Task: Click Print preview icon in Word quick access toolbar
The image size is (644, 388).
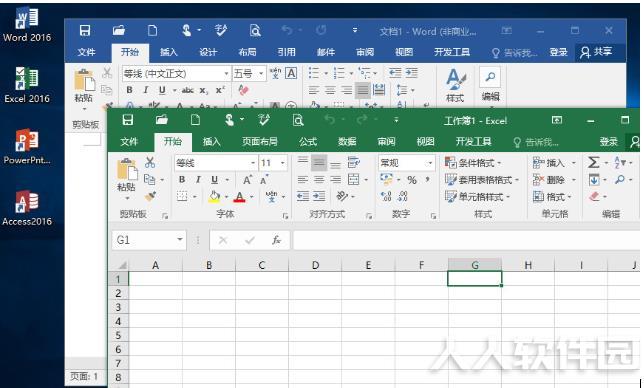Action: pyautogui.click(x=255, y=30)
